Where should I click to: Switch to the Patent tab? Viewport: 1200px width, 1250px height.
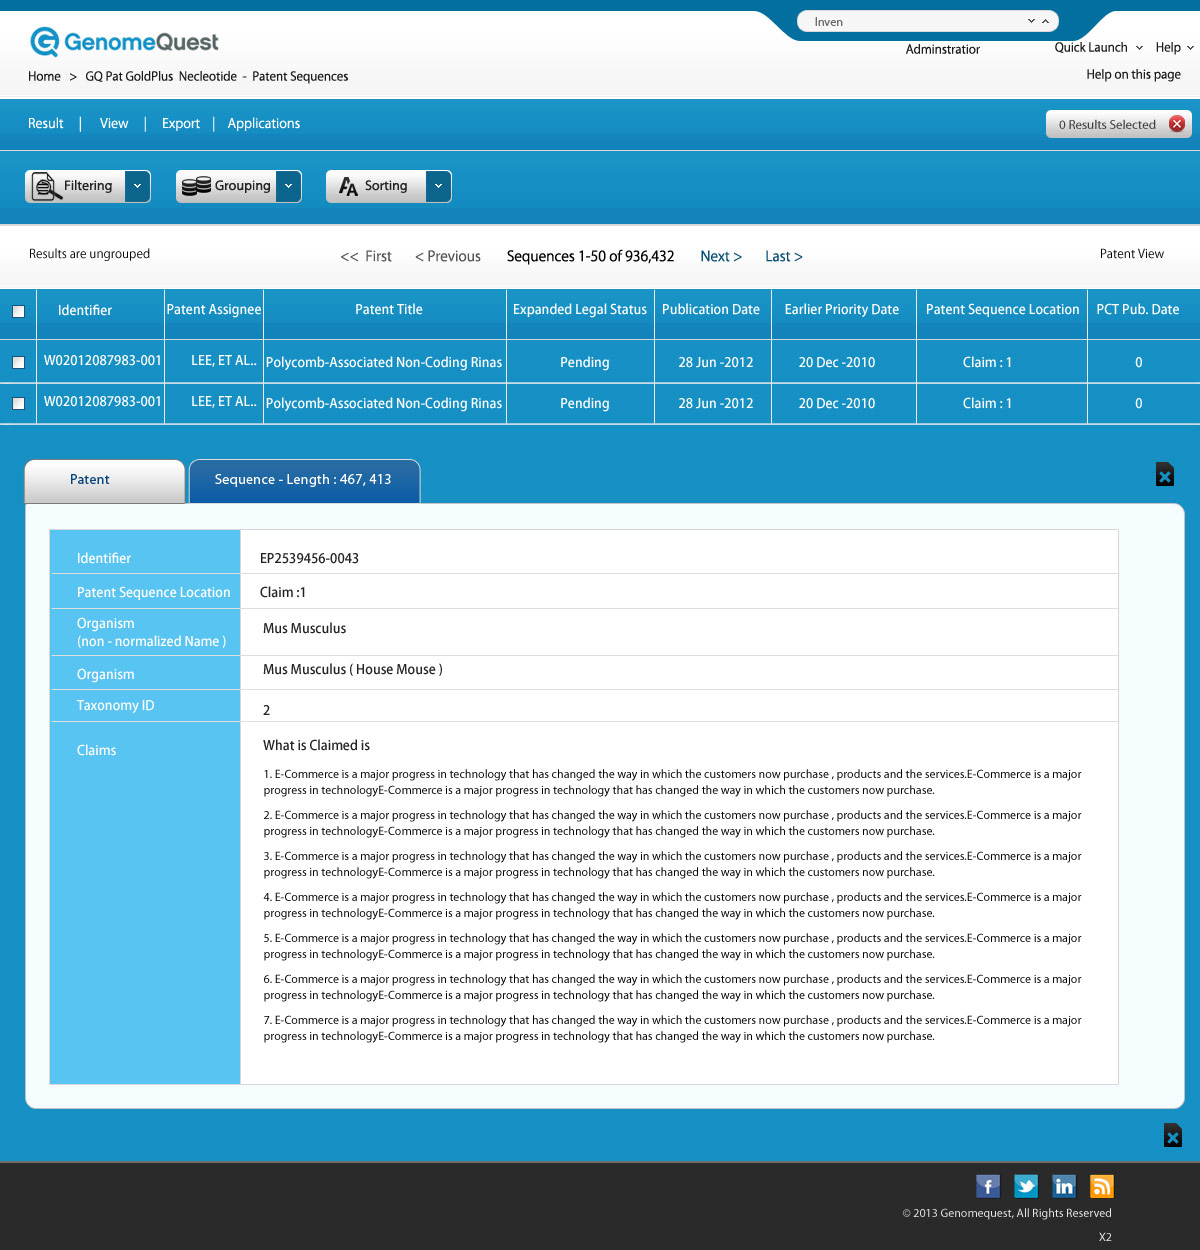coord(90,480)
